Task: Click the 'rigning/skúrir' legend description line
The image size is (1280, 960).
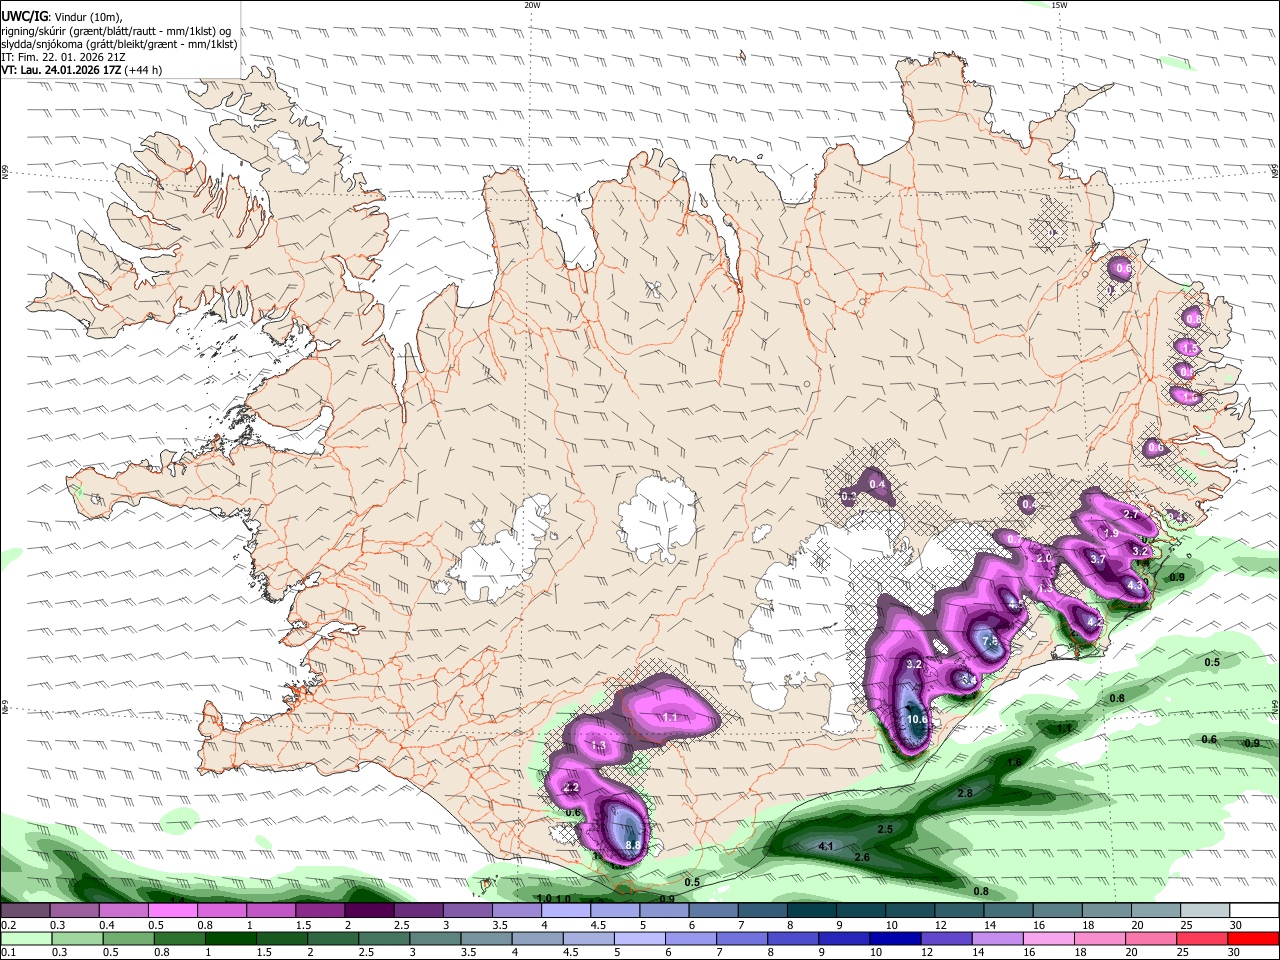Action: 117,31
